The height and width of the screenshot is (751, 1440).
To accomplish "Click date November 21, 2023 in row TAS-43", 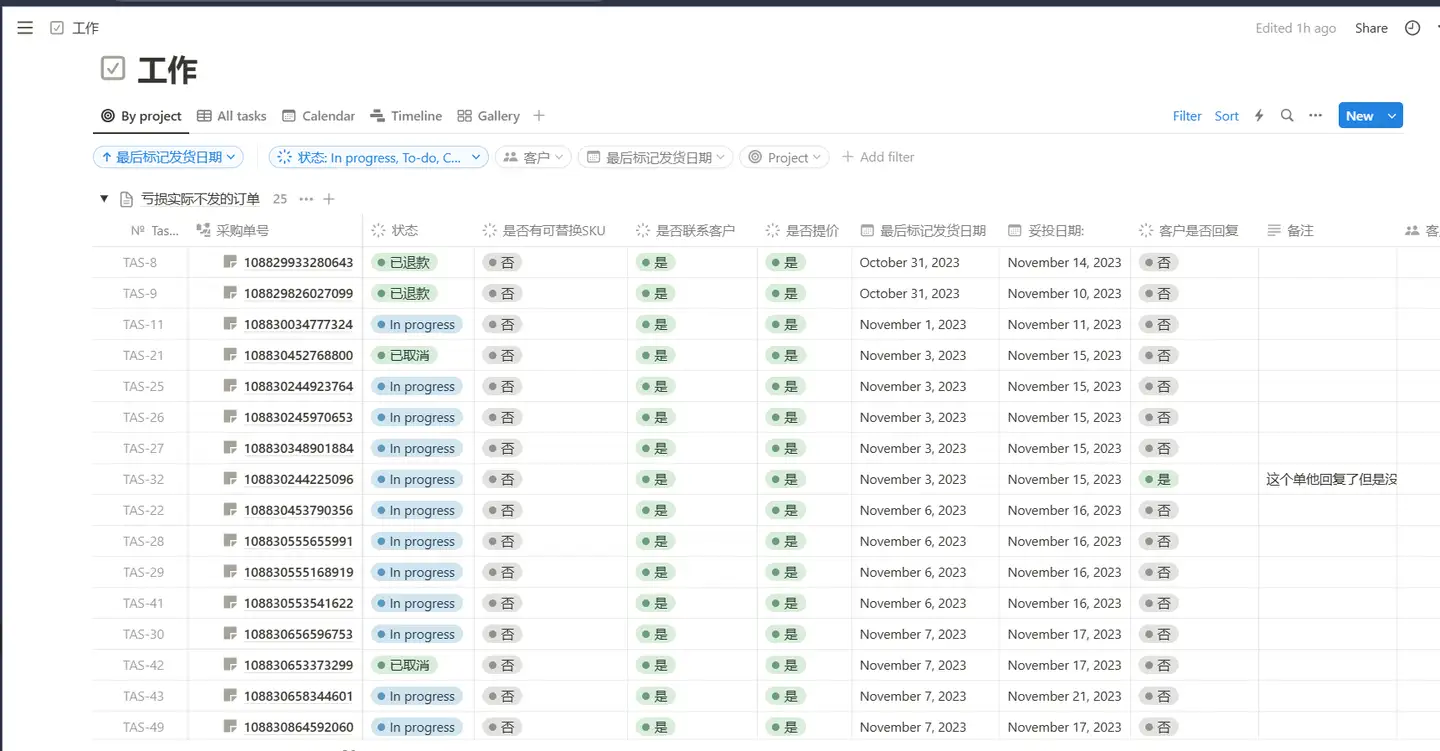I will (x=1064, y=696).
